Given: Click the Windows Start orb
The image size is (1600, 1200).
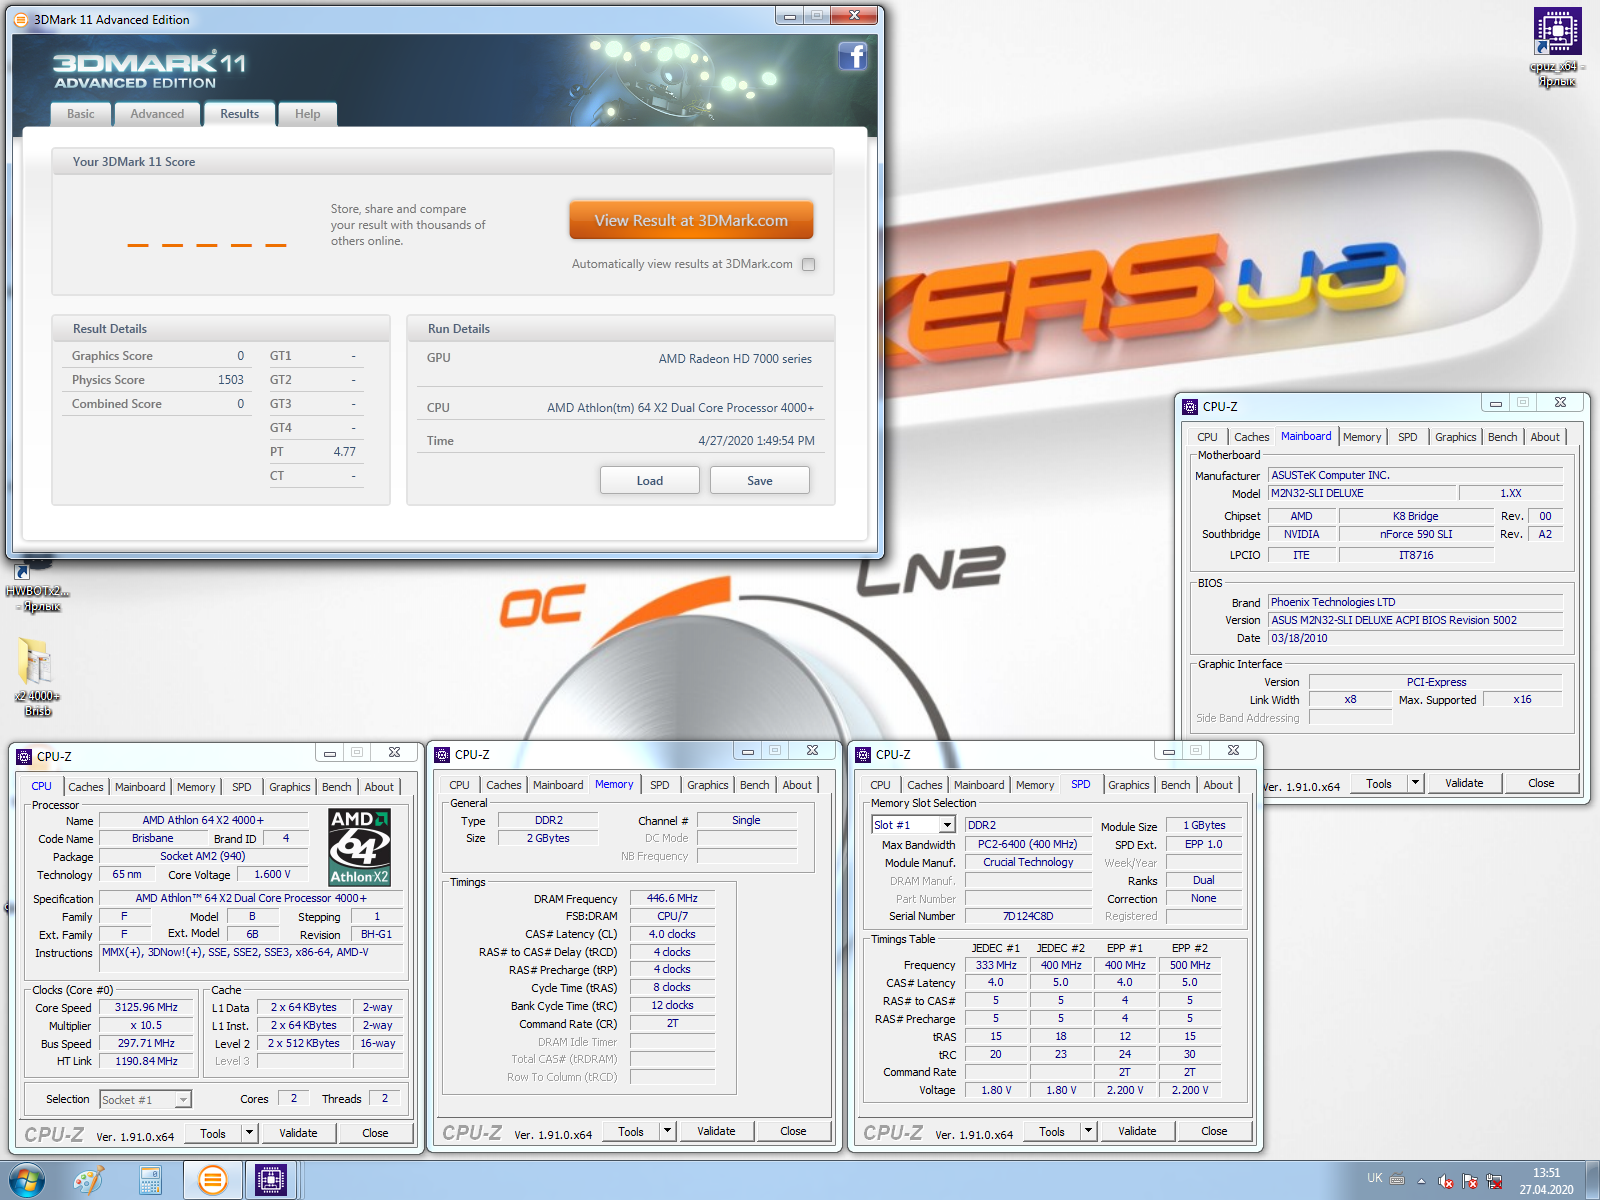Looking at the screenshot, I should coord(27,1181).
